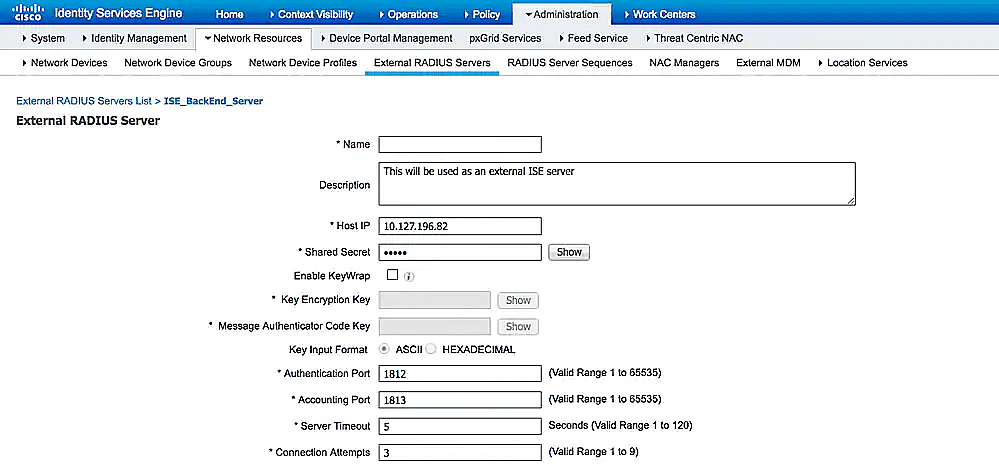Expand the Network Devices menu
Viewport: 999px width, 466px height.
64,62
